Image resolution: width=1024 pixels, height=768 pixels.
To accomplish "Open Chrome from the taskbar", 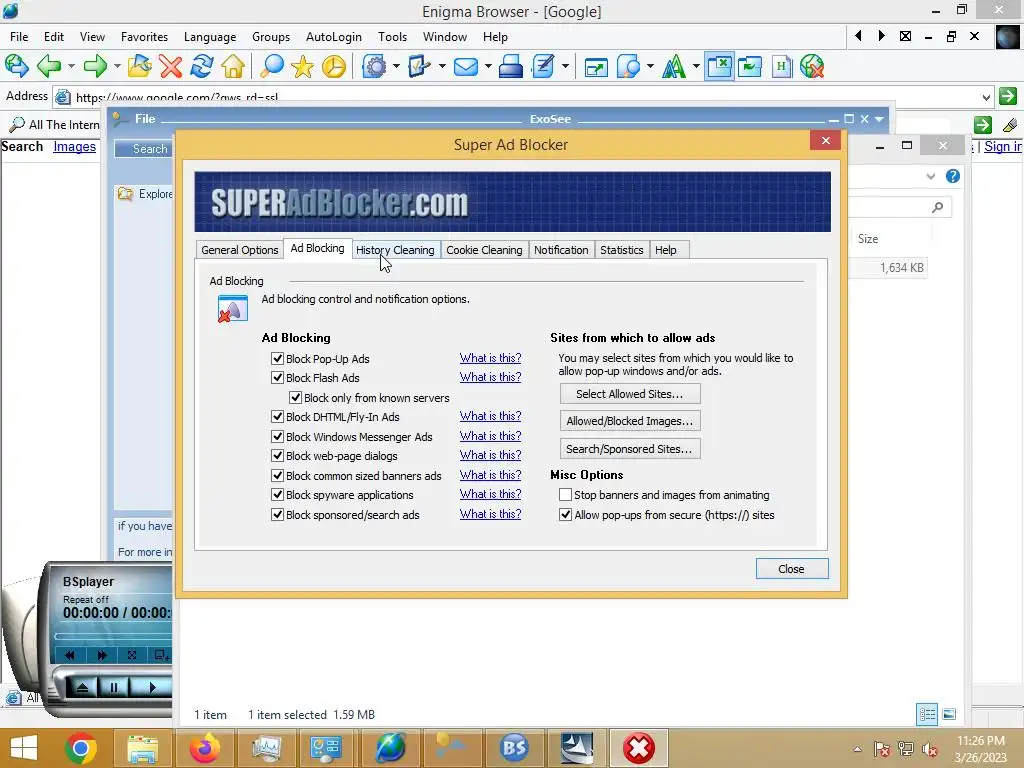I will (81, 748).
